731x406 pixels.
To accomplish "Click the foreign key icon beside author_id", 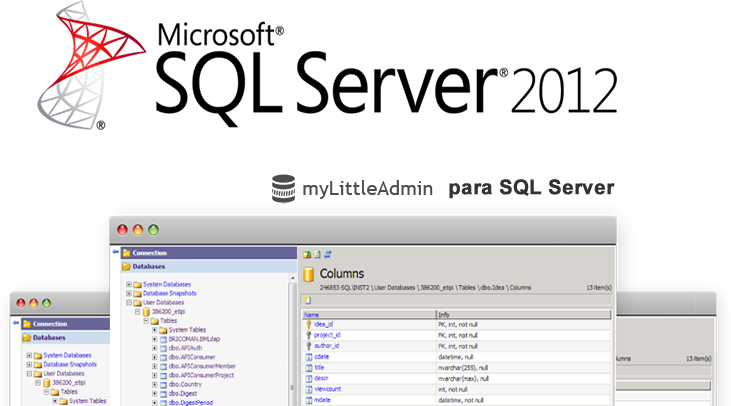I will [x=308, y=346].
